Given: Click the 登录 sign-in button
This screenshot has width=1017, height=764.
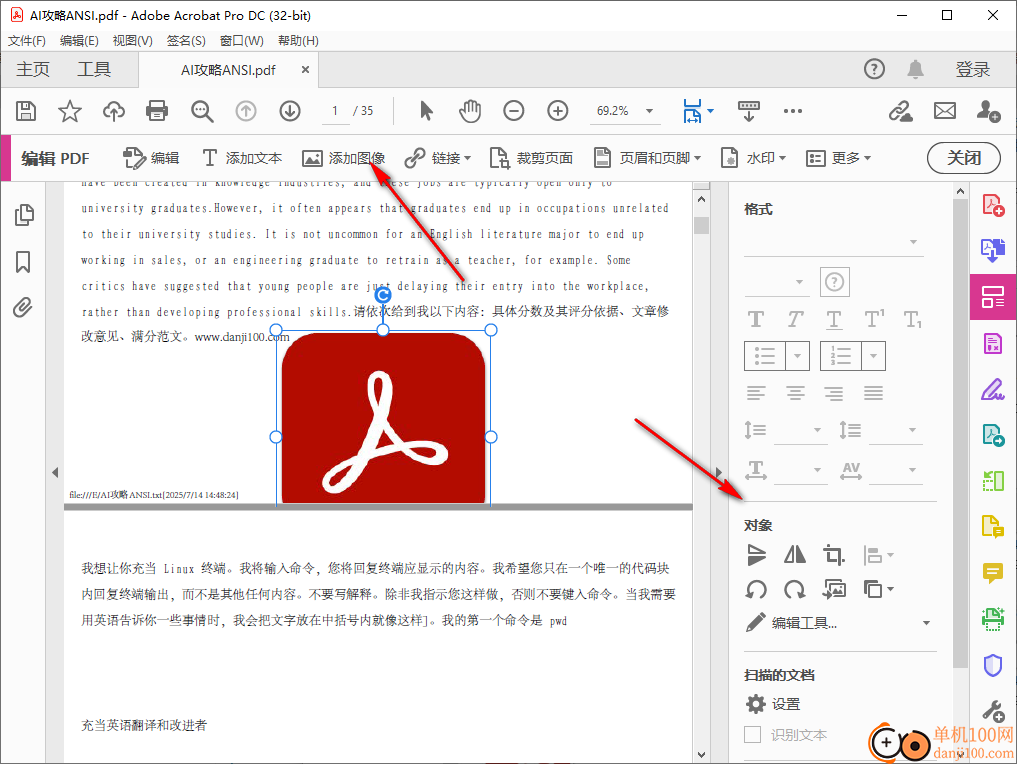Looking at the screenshot, I should pyautogui.click(x=972, y=69).
